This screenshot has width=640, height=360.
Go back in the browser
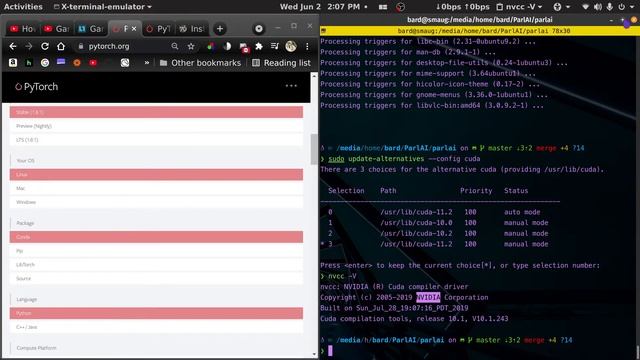point(13,47)
